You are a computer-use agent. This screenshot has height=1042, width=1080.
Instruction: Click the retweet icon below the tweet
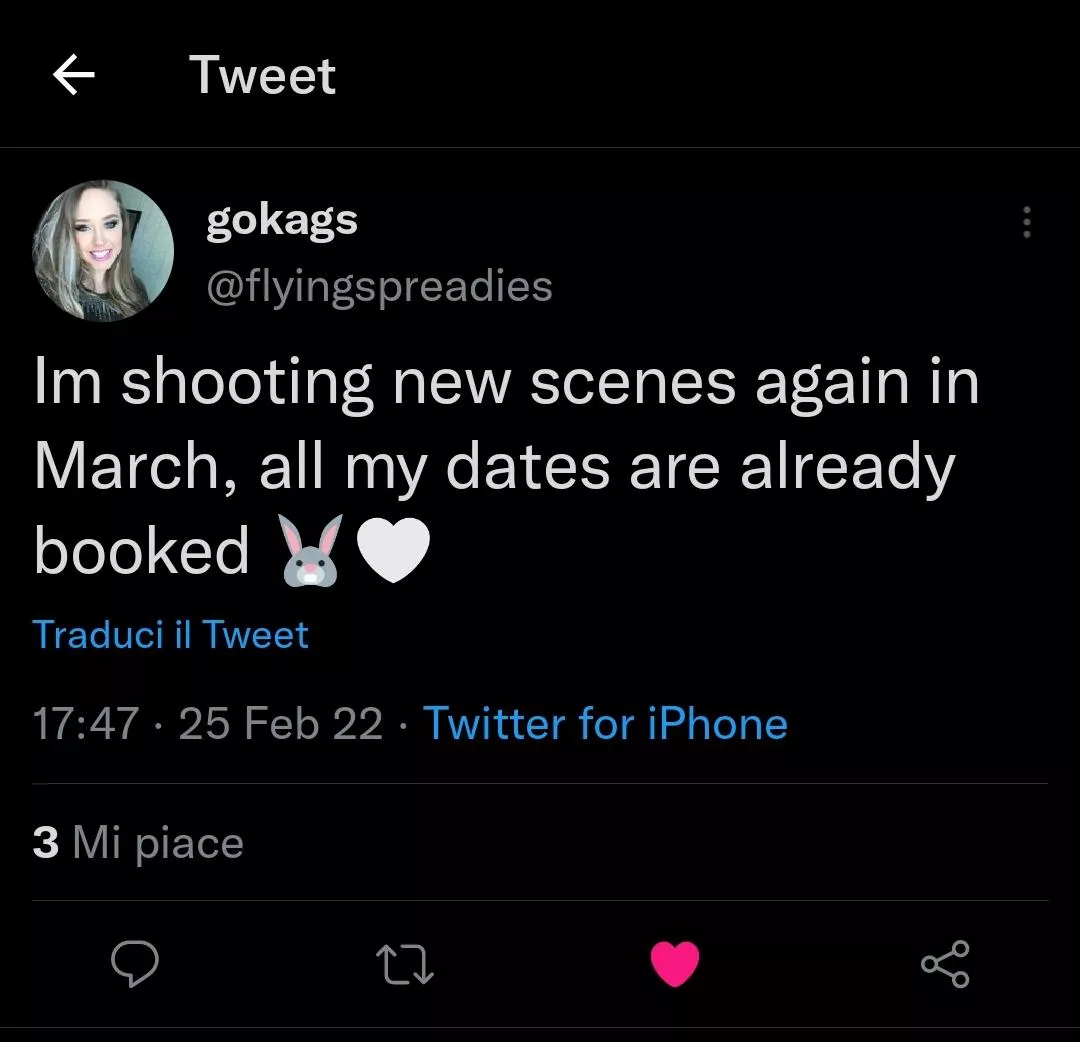coord(405,963)
